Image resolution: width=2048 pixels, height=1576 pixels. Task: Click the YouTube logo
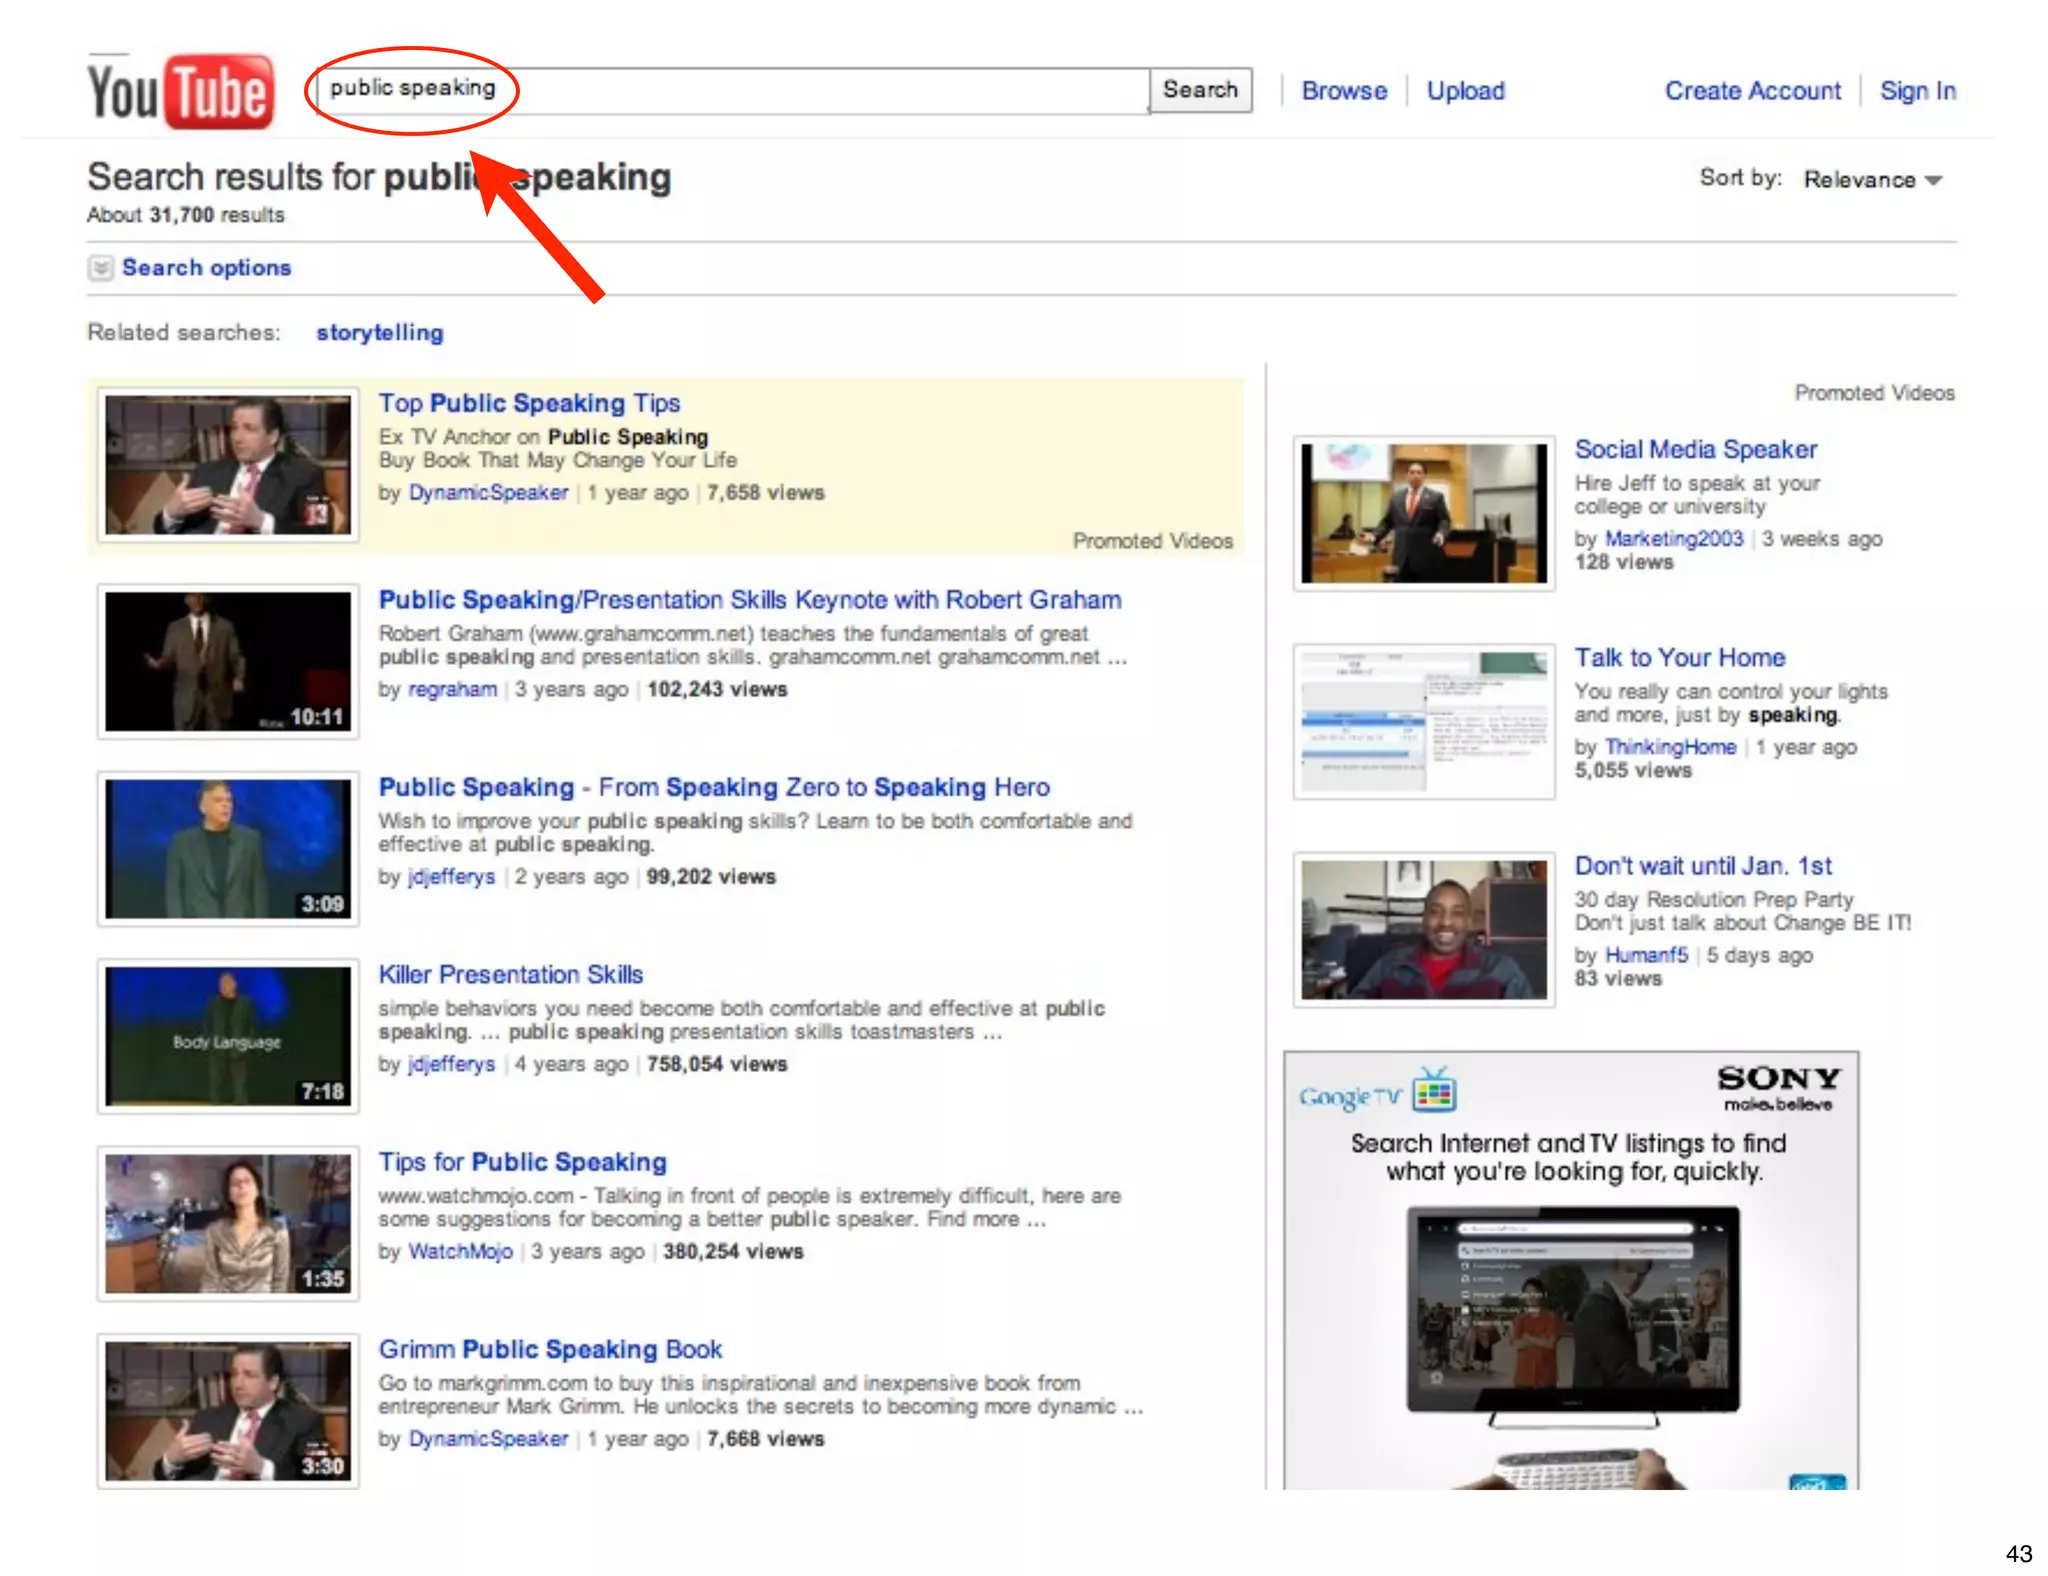180,92
